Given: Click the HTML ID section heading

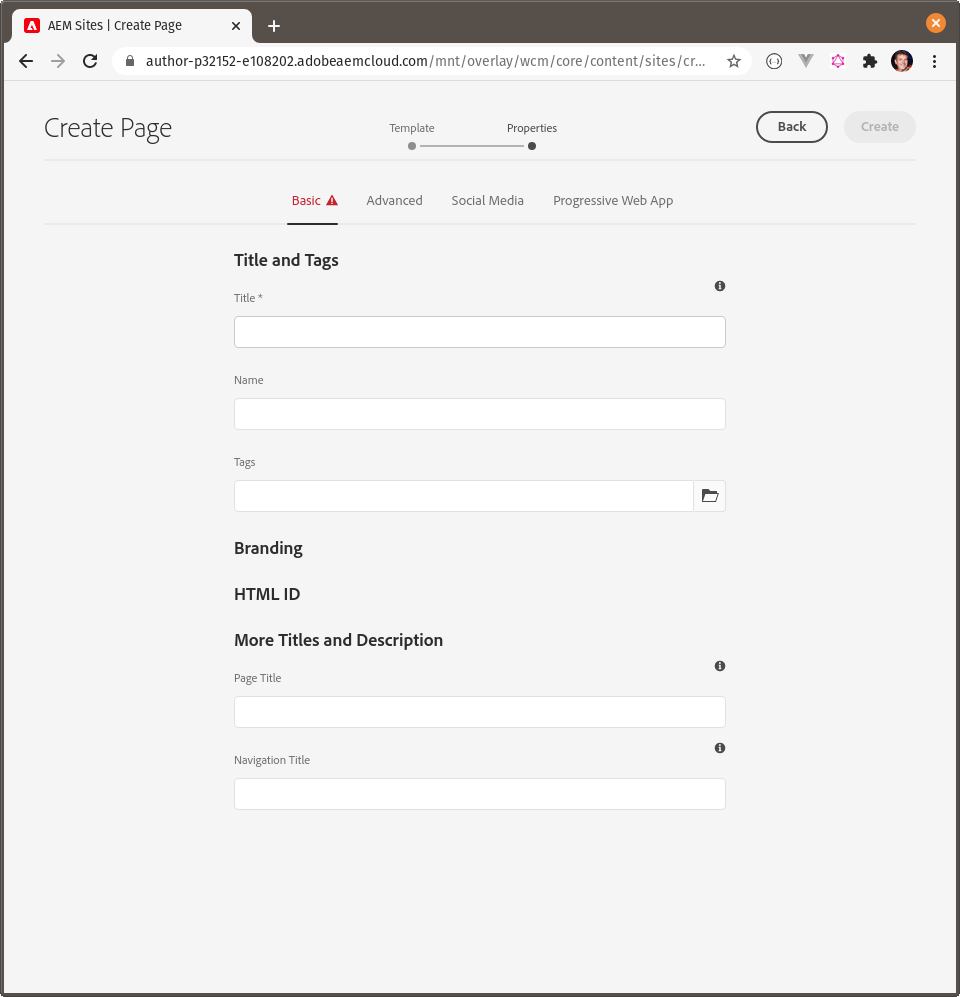Looking at the screenshot, I should (x=267, y=594).
